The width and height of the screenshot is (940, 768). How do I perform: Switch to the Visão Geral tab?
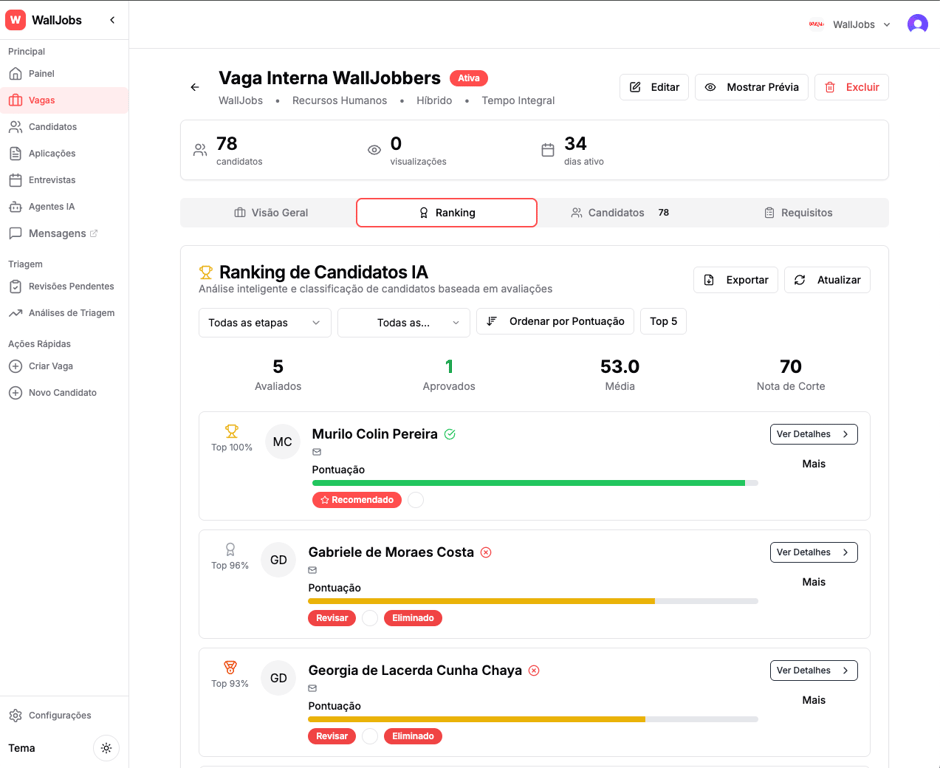click(272, 212)
